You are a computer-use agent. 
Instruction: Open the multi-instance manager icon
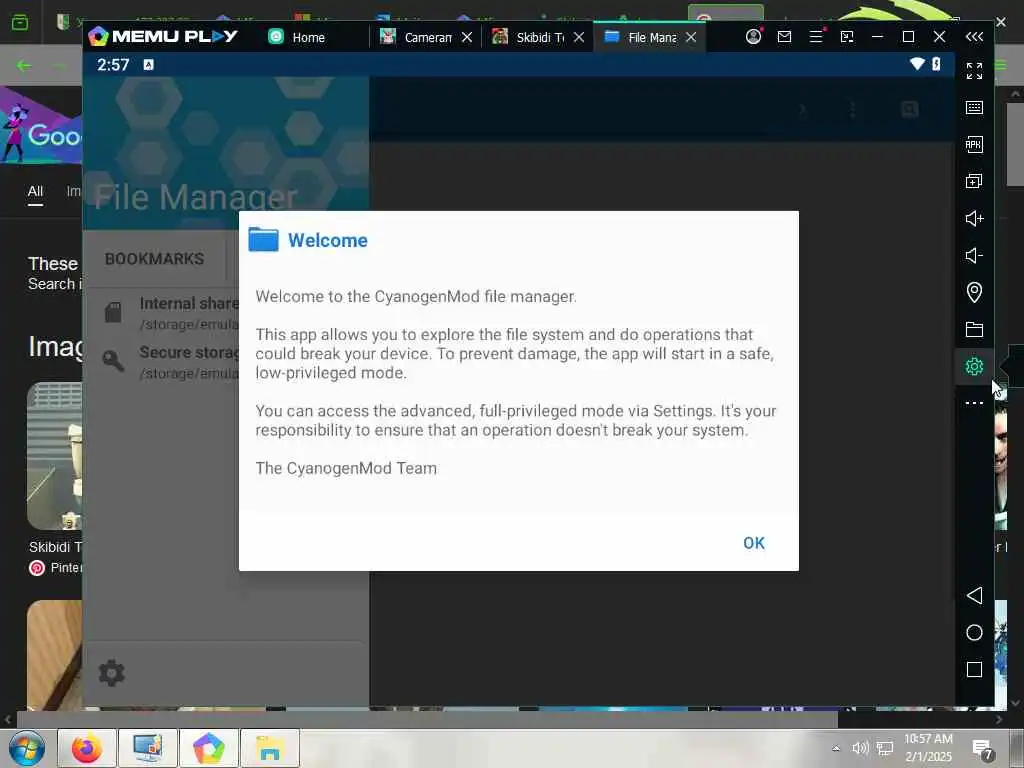click(x=974, y=181)
